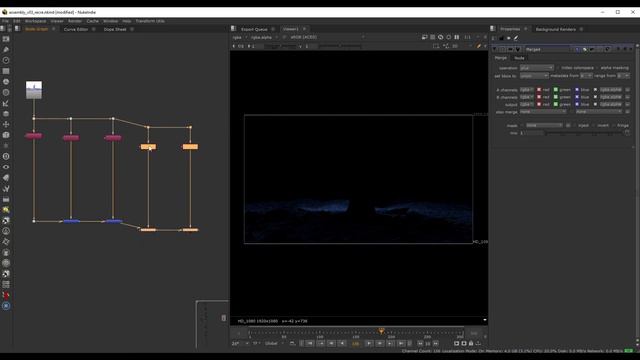Open the Render menu
This screenshot has width=640, height=360.
tap(75, 21)
